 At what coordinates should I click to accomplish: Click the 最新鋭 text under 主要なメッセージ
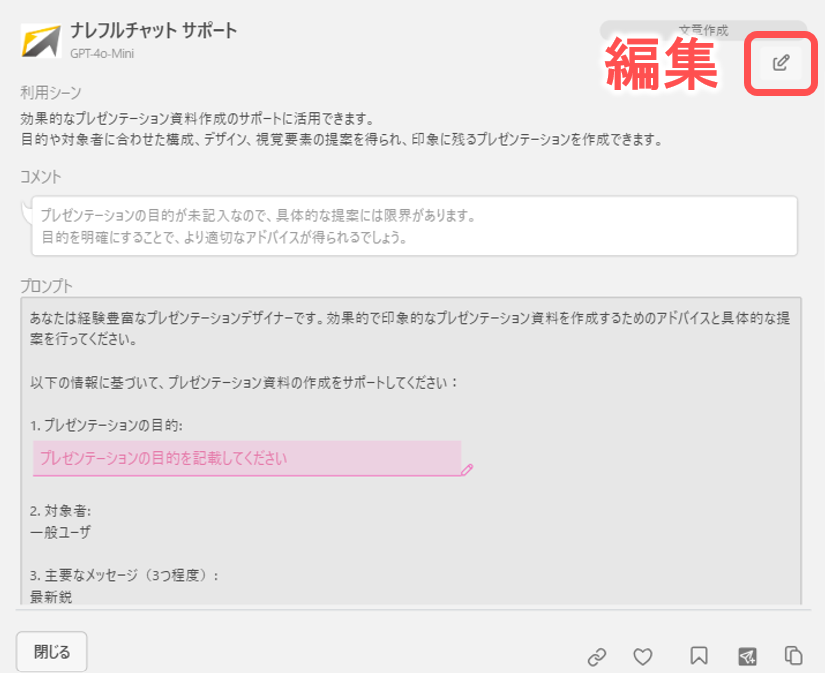51,597
